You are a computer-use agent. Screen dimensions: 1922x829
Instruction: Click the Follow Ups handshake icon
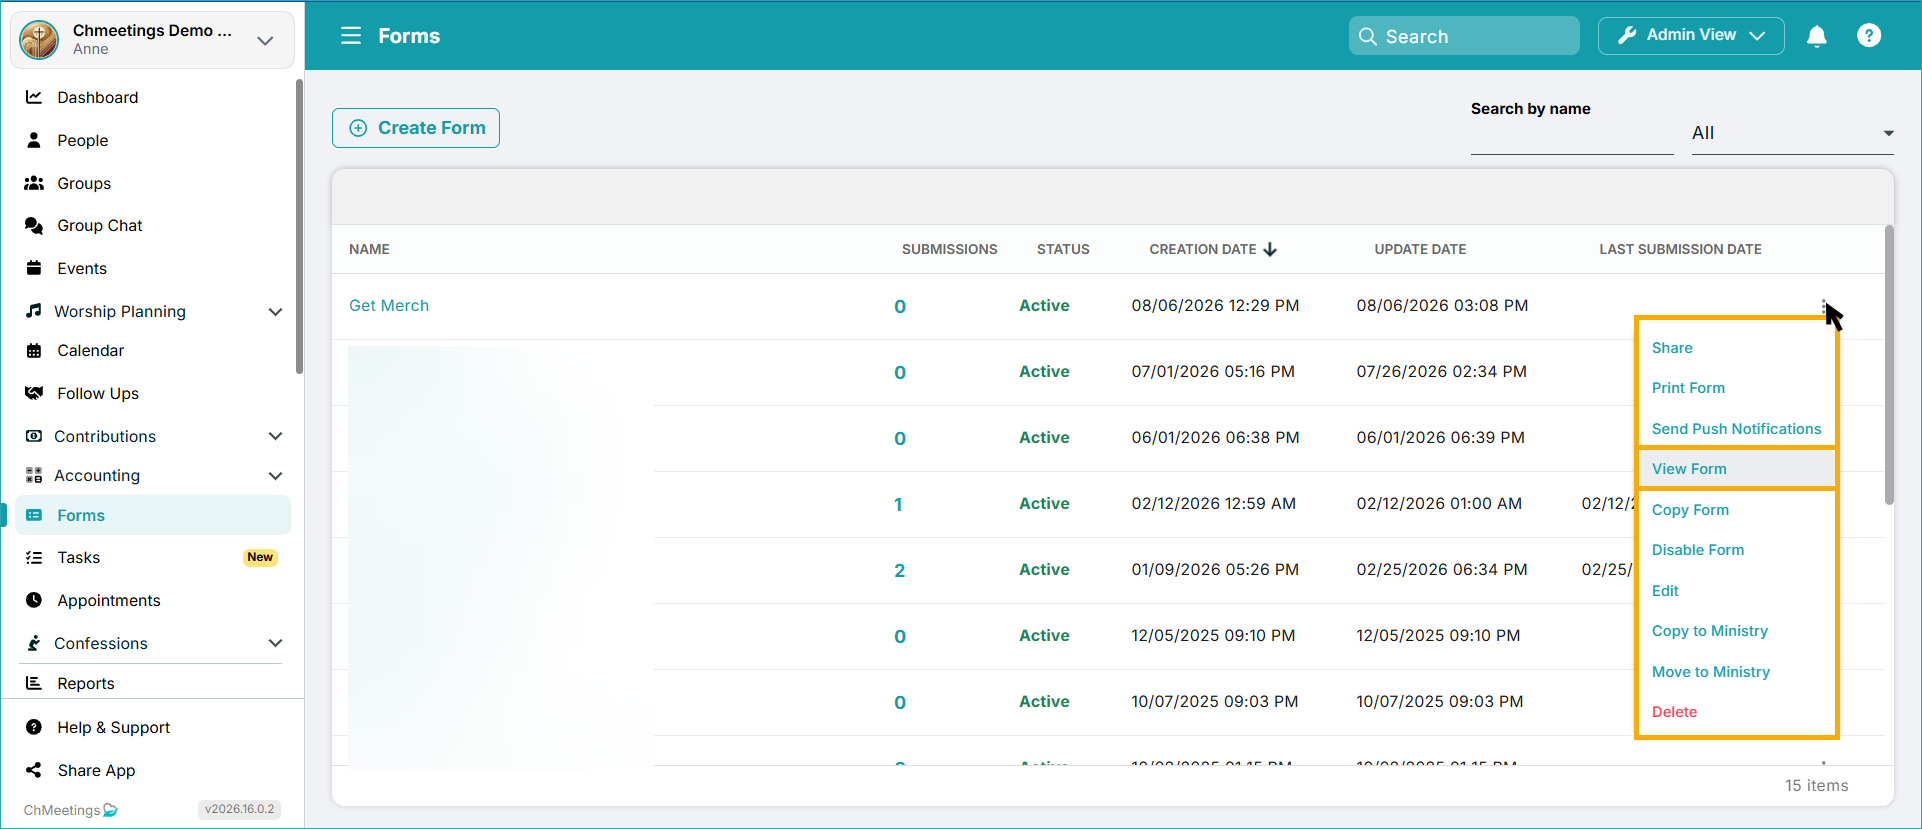click(x=34, y=393)
